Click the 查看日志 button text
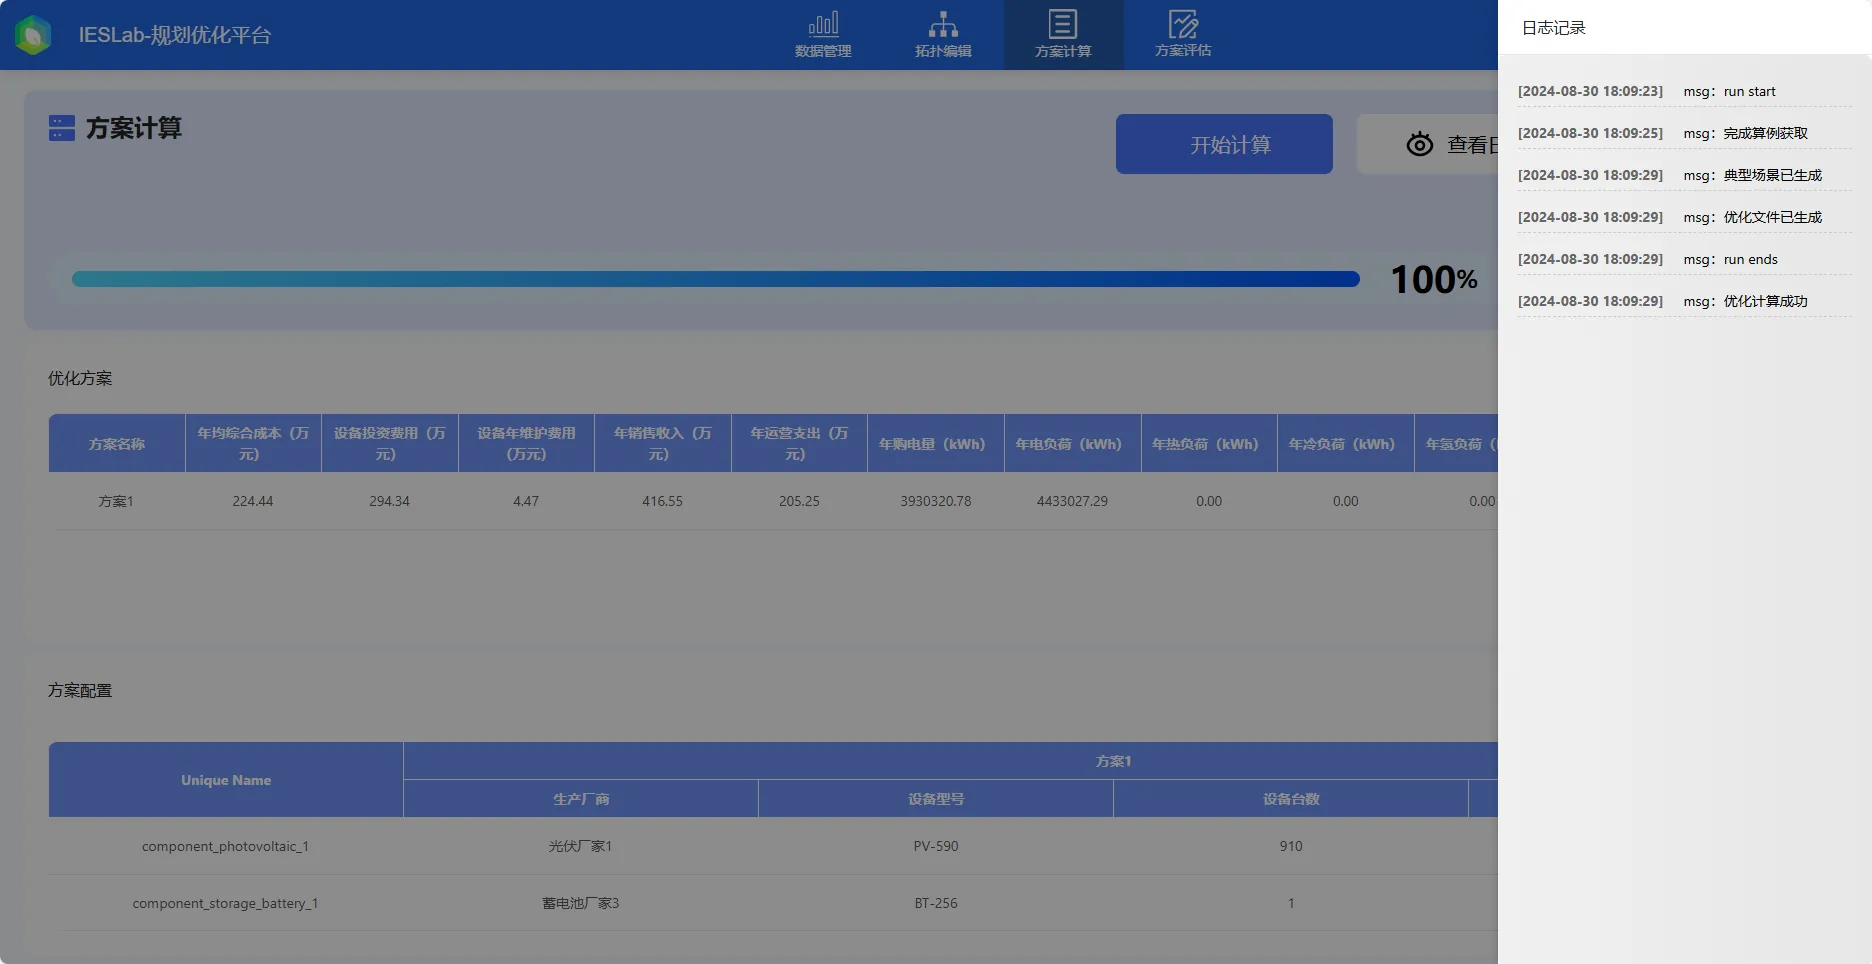1872x964 pixels. click(x=1472, y=145)
